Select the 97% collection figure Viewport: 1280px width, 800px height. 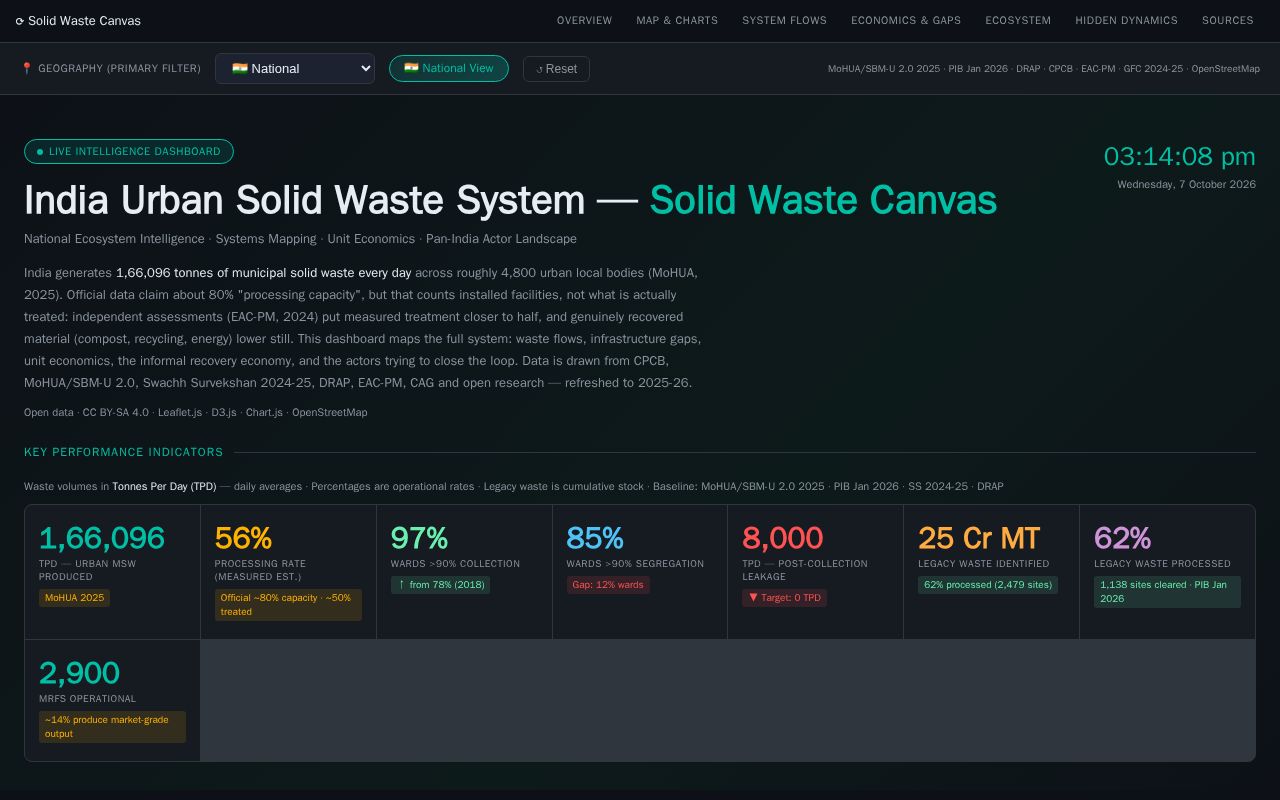coord(419,538)
